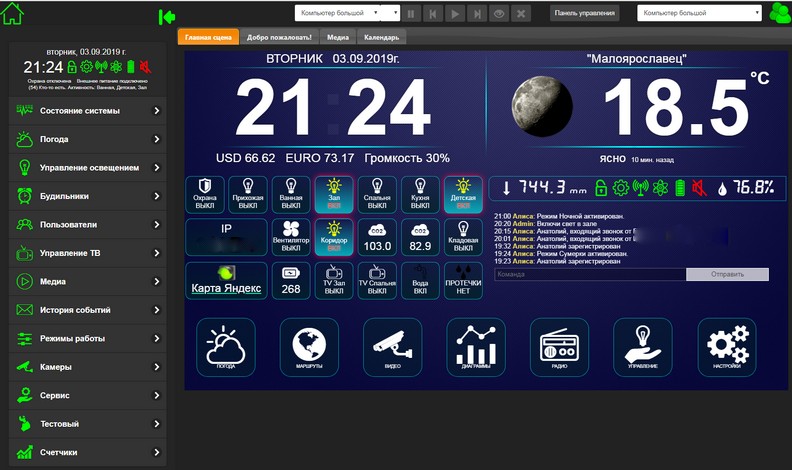The width and height of the screenshot is (792, 470).
Task: Click the CO2 sensor tile showing 103.0
Action: tap(377, 237)
